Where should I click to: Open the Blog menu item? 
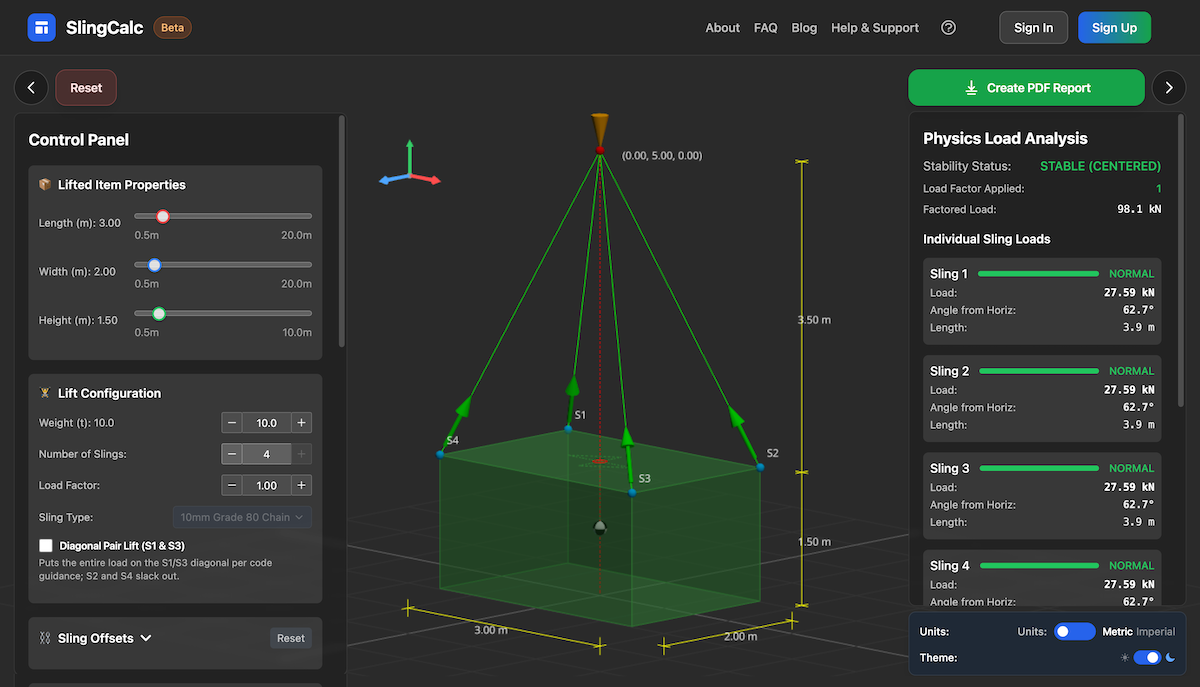coord(804,27)
